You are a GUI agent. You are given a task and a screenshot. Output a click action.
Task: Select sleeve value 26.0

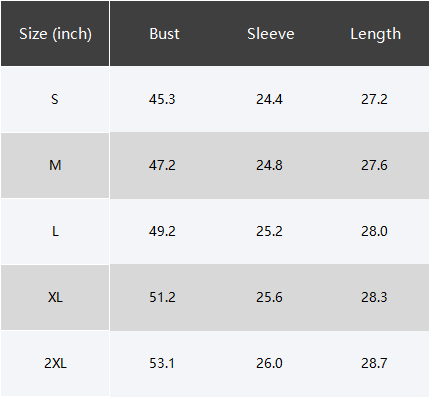point(269,363)
